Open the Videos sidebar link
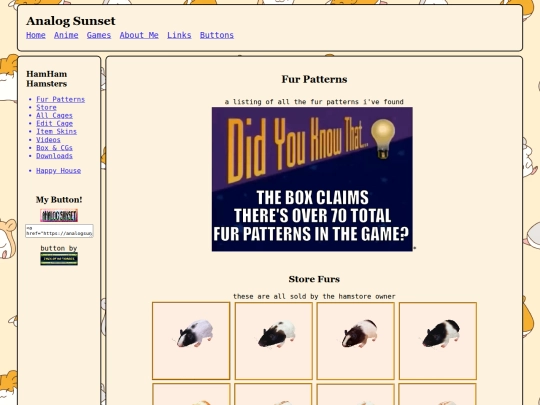The width and height of the screenshot is (540, 405). point(48,139)
